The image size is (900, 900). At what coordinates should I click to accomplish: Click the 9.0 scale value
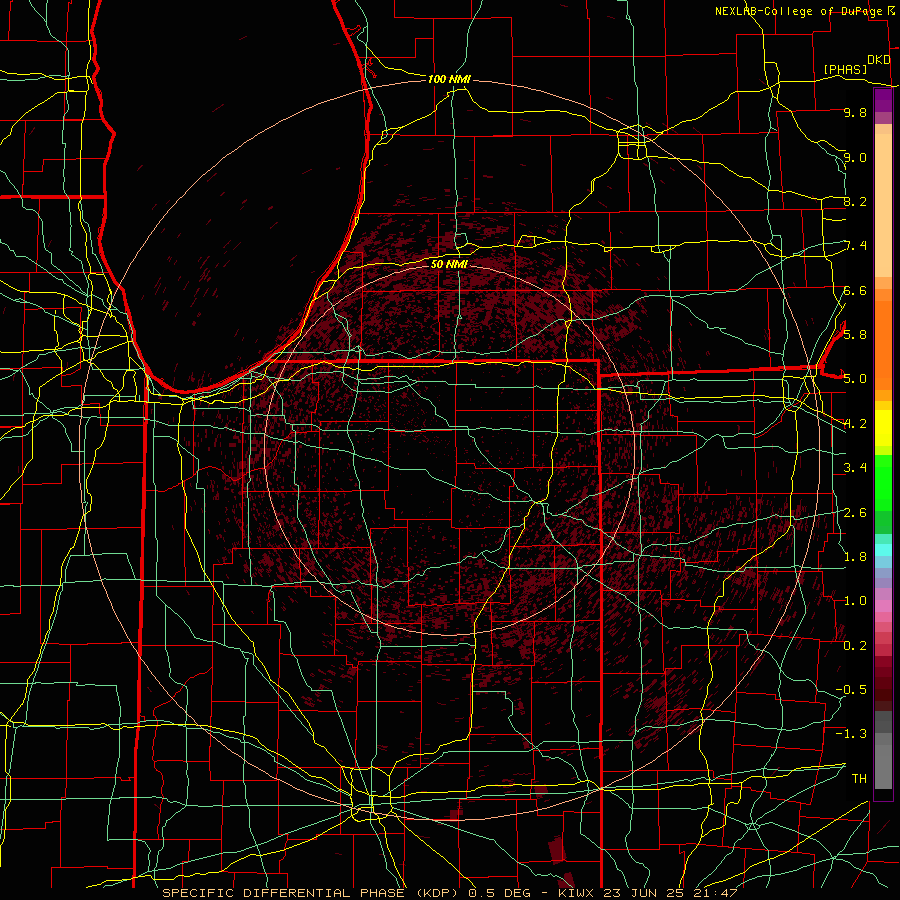coord(855,157)
